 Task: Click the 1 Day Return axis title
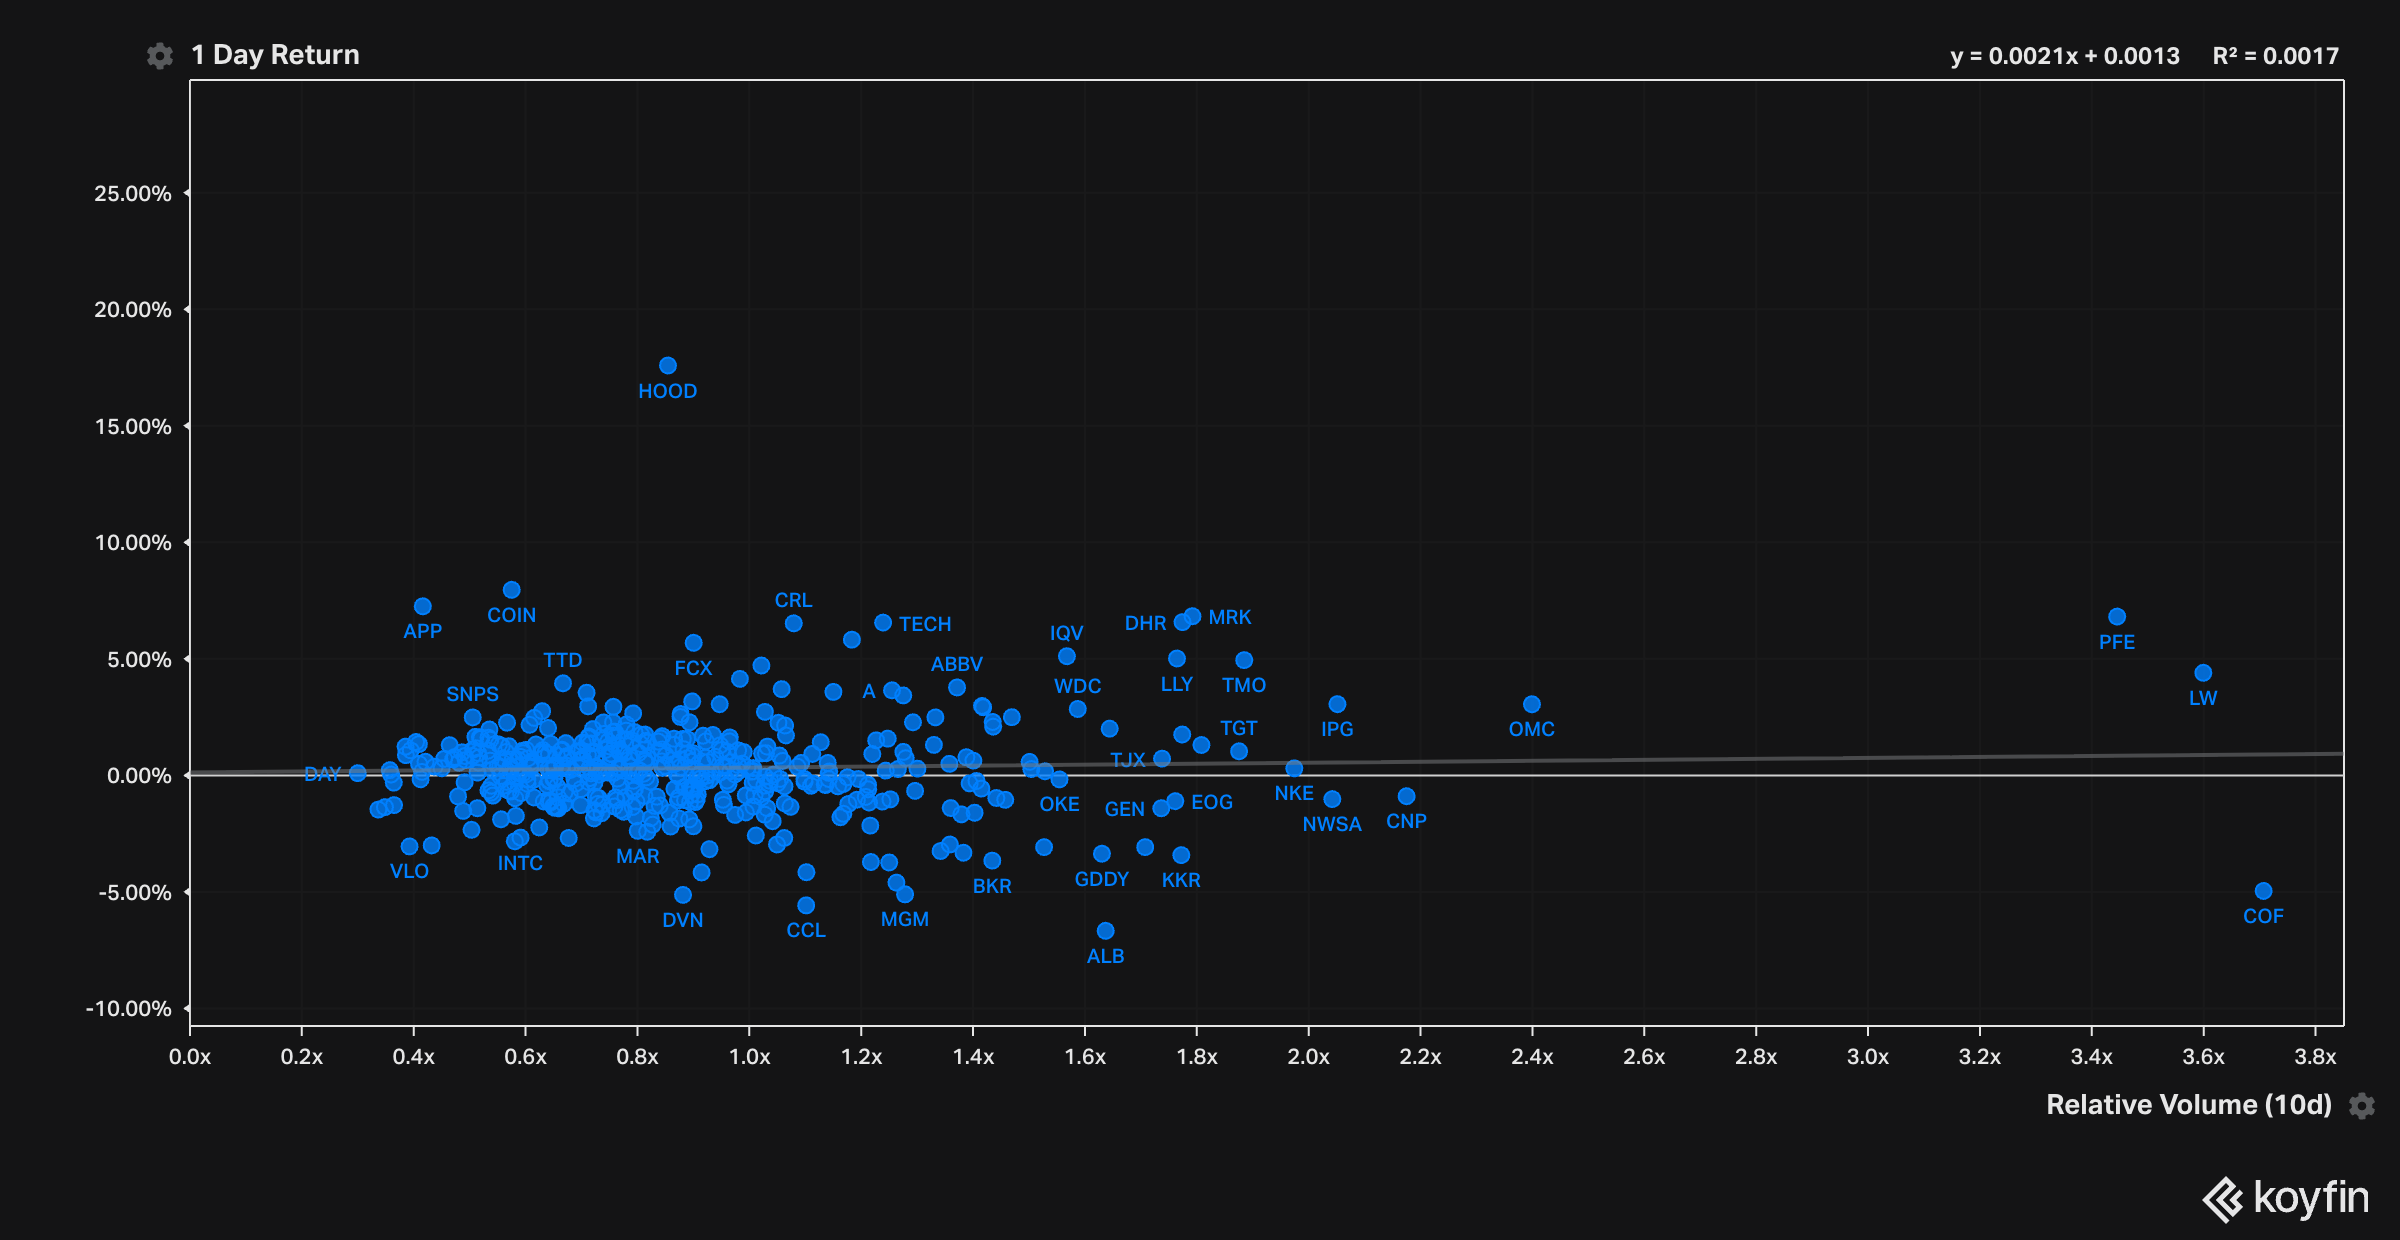coord(275,55)
